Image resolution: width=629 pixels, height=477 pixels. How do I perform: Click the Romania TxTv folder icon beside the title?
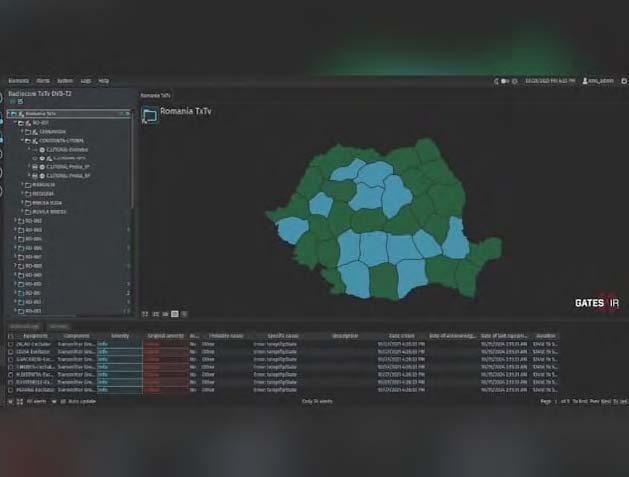[x=149, y=116]
